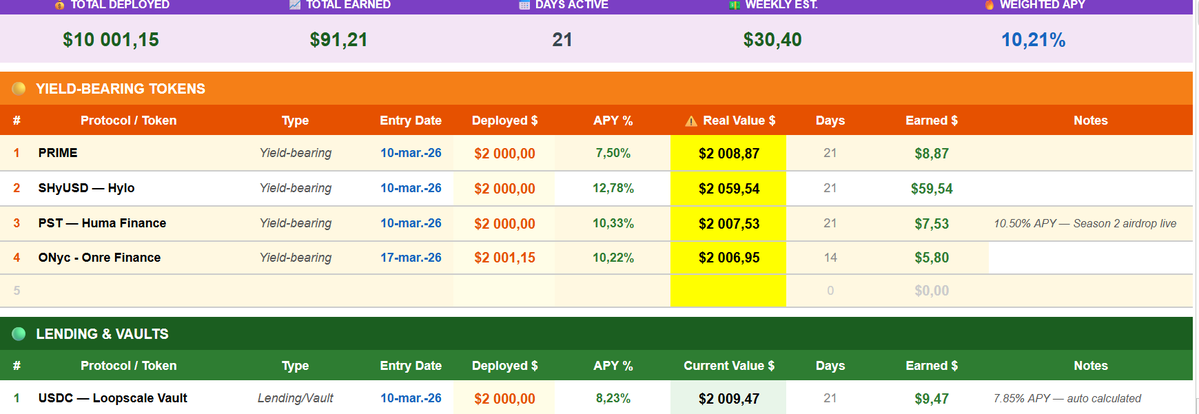Image resolution: width=1199 pixels, height=414 pixels.
Task: Select PRIME row's 10-mar.-26 entry date
Action: click(x=411, y=153)
